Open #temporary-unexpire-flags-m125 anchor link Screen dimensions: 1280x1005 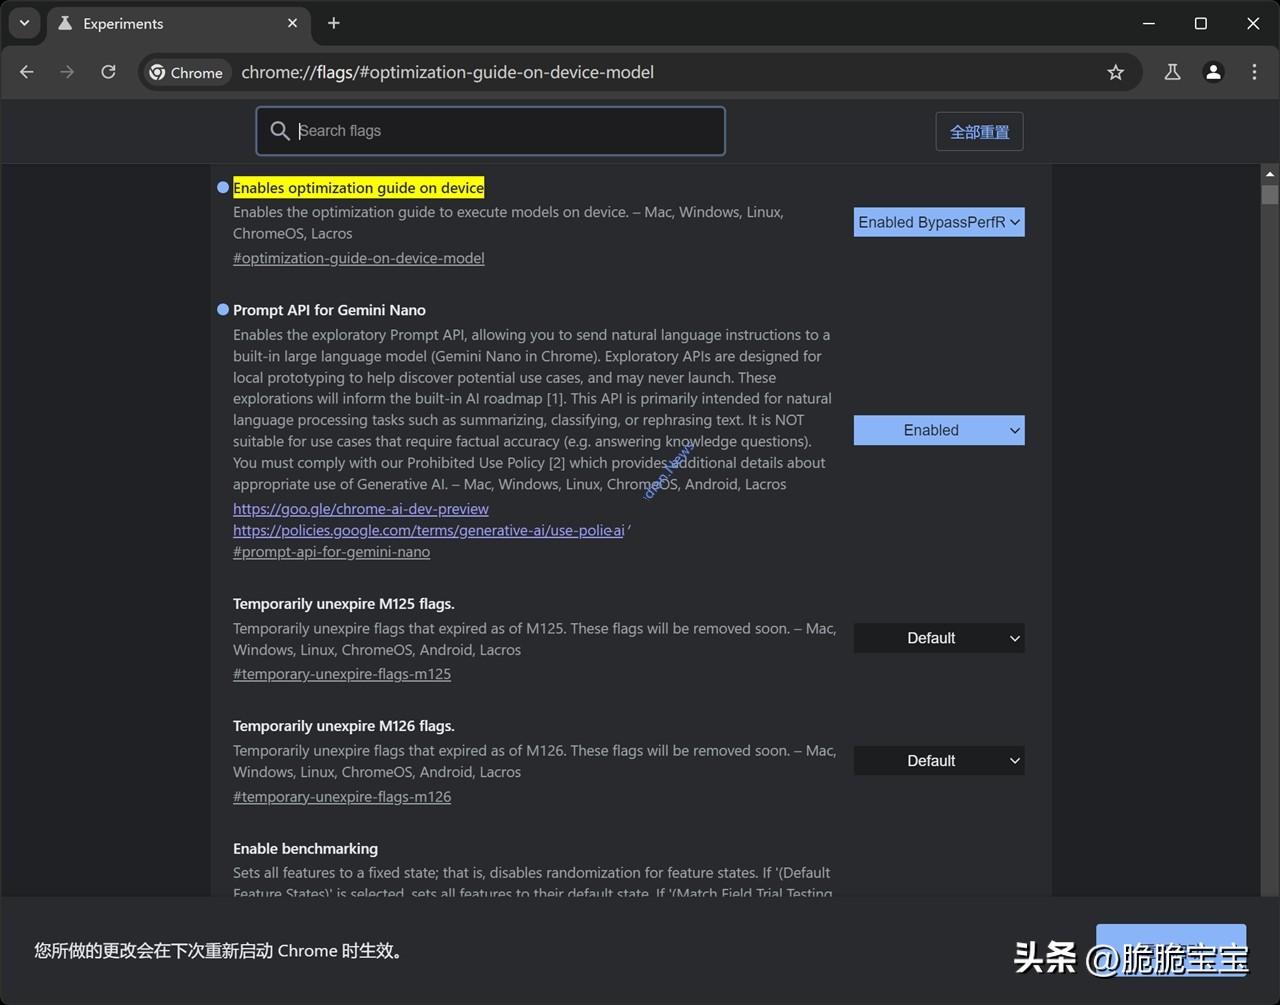point(342,674)
